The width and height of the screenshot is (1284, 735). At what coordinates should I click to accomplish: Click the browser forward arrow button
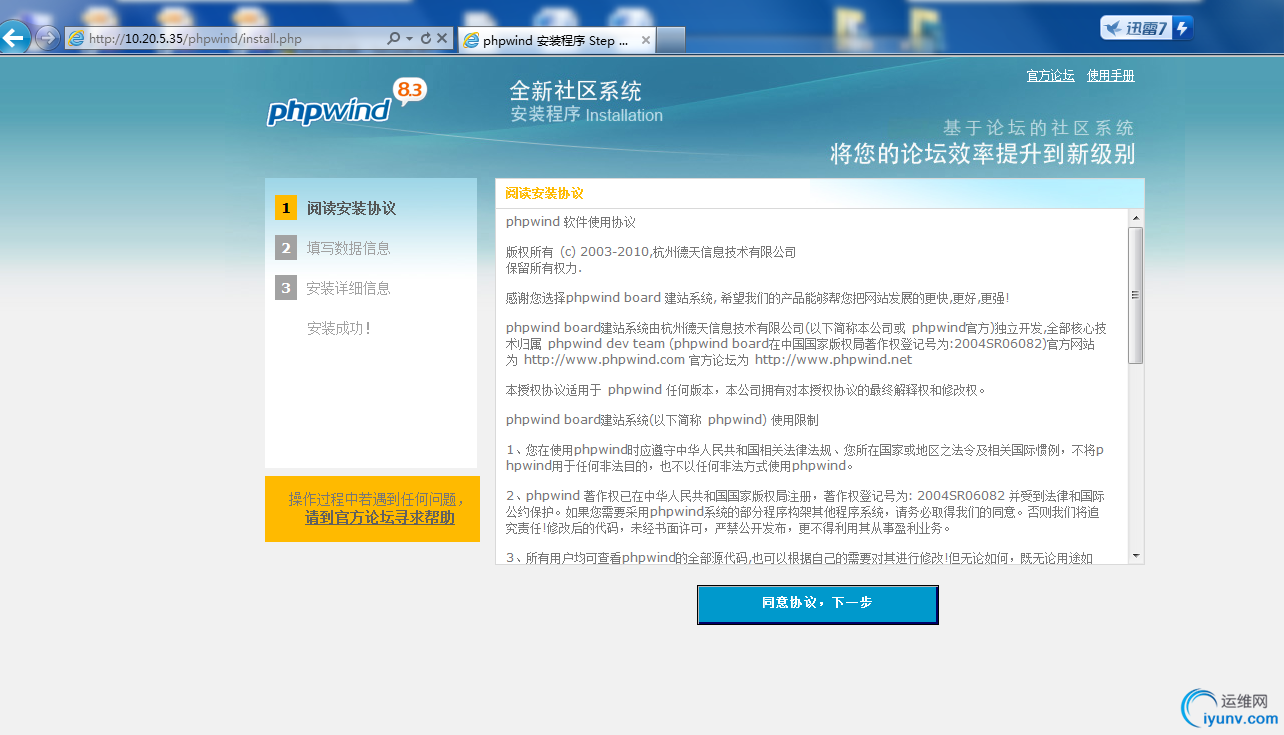click(x=47, y=39)
